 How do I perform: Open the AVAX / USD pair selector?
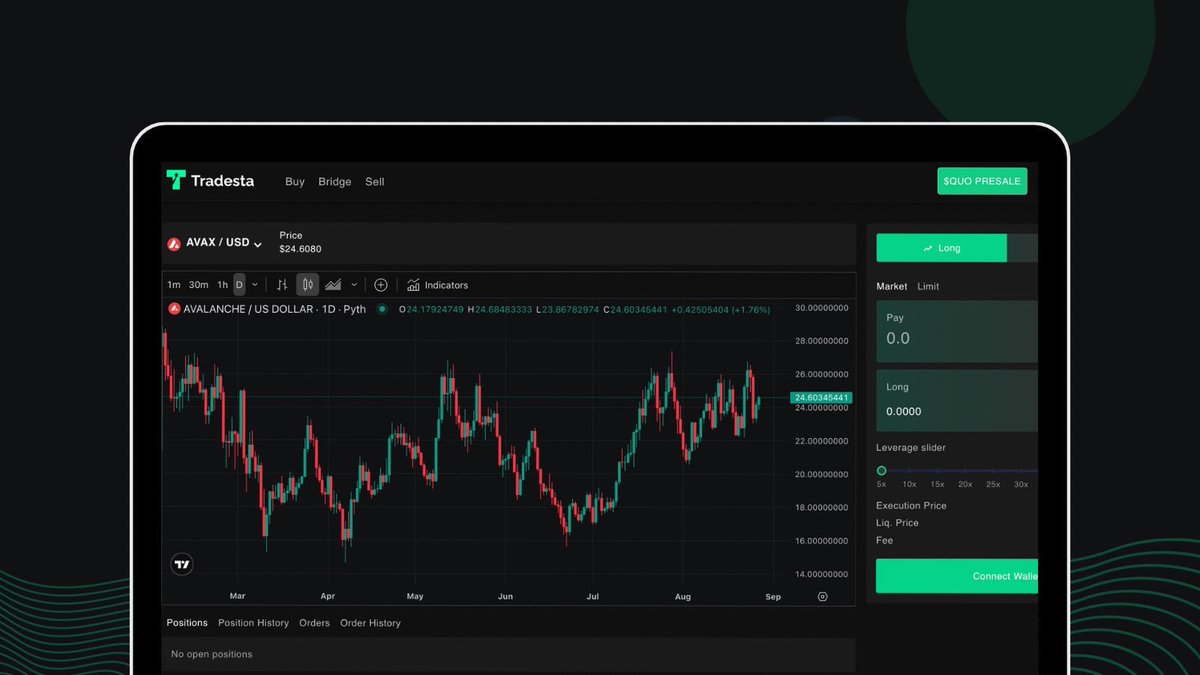215,242
